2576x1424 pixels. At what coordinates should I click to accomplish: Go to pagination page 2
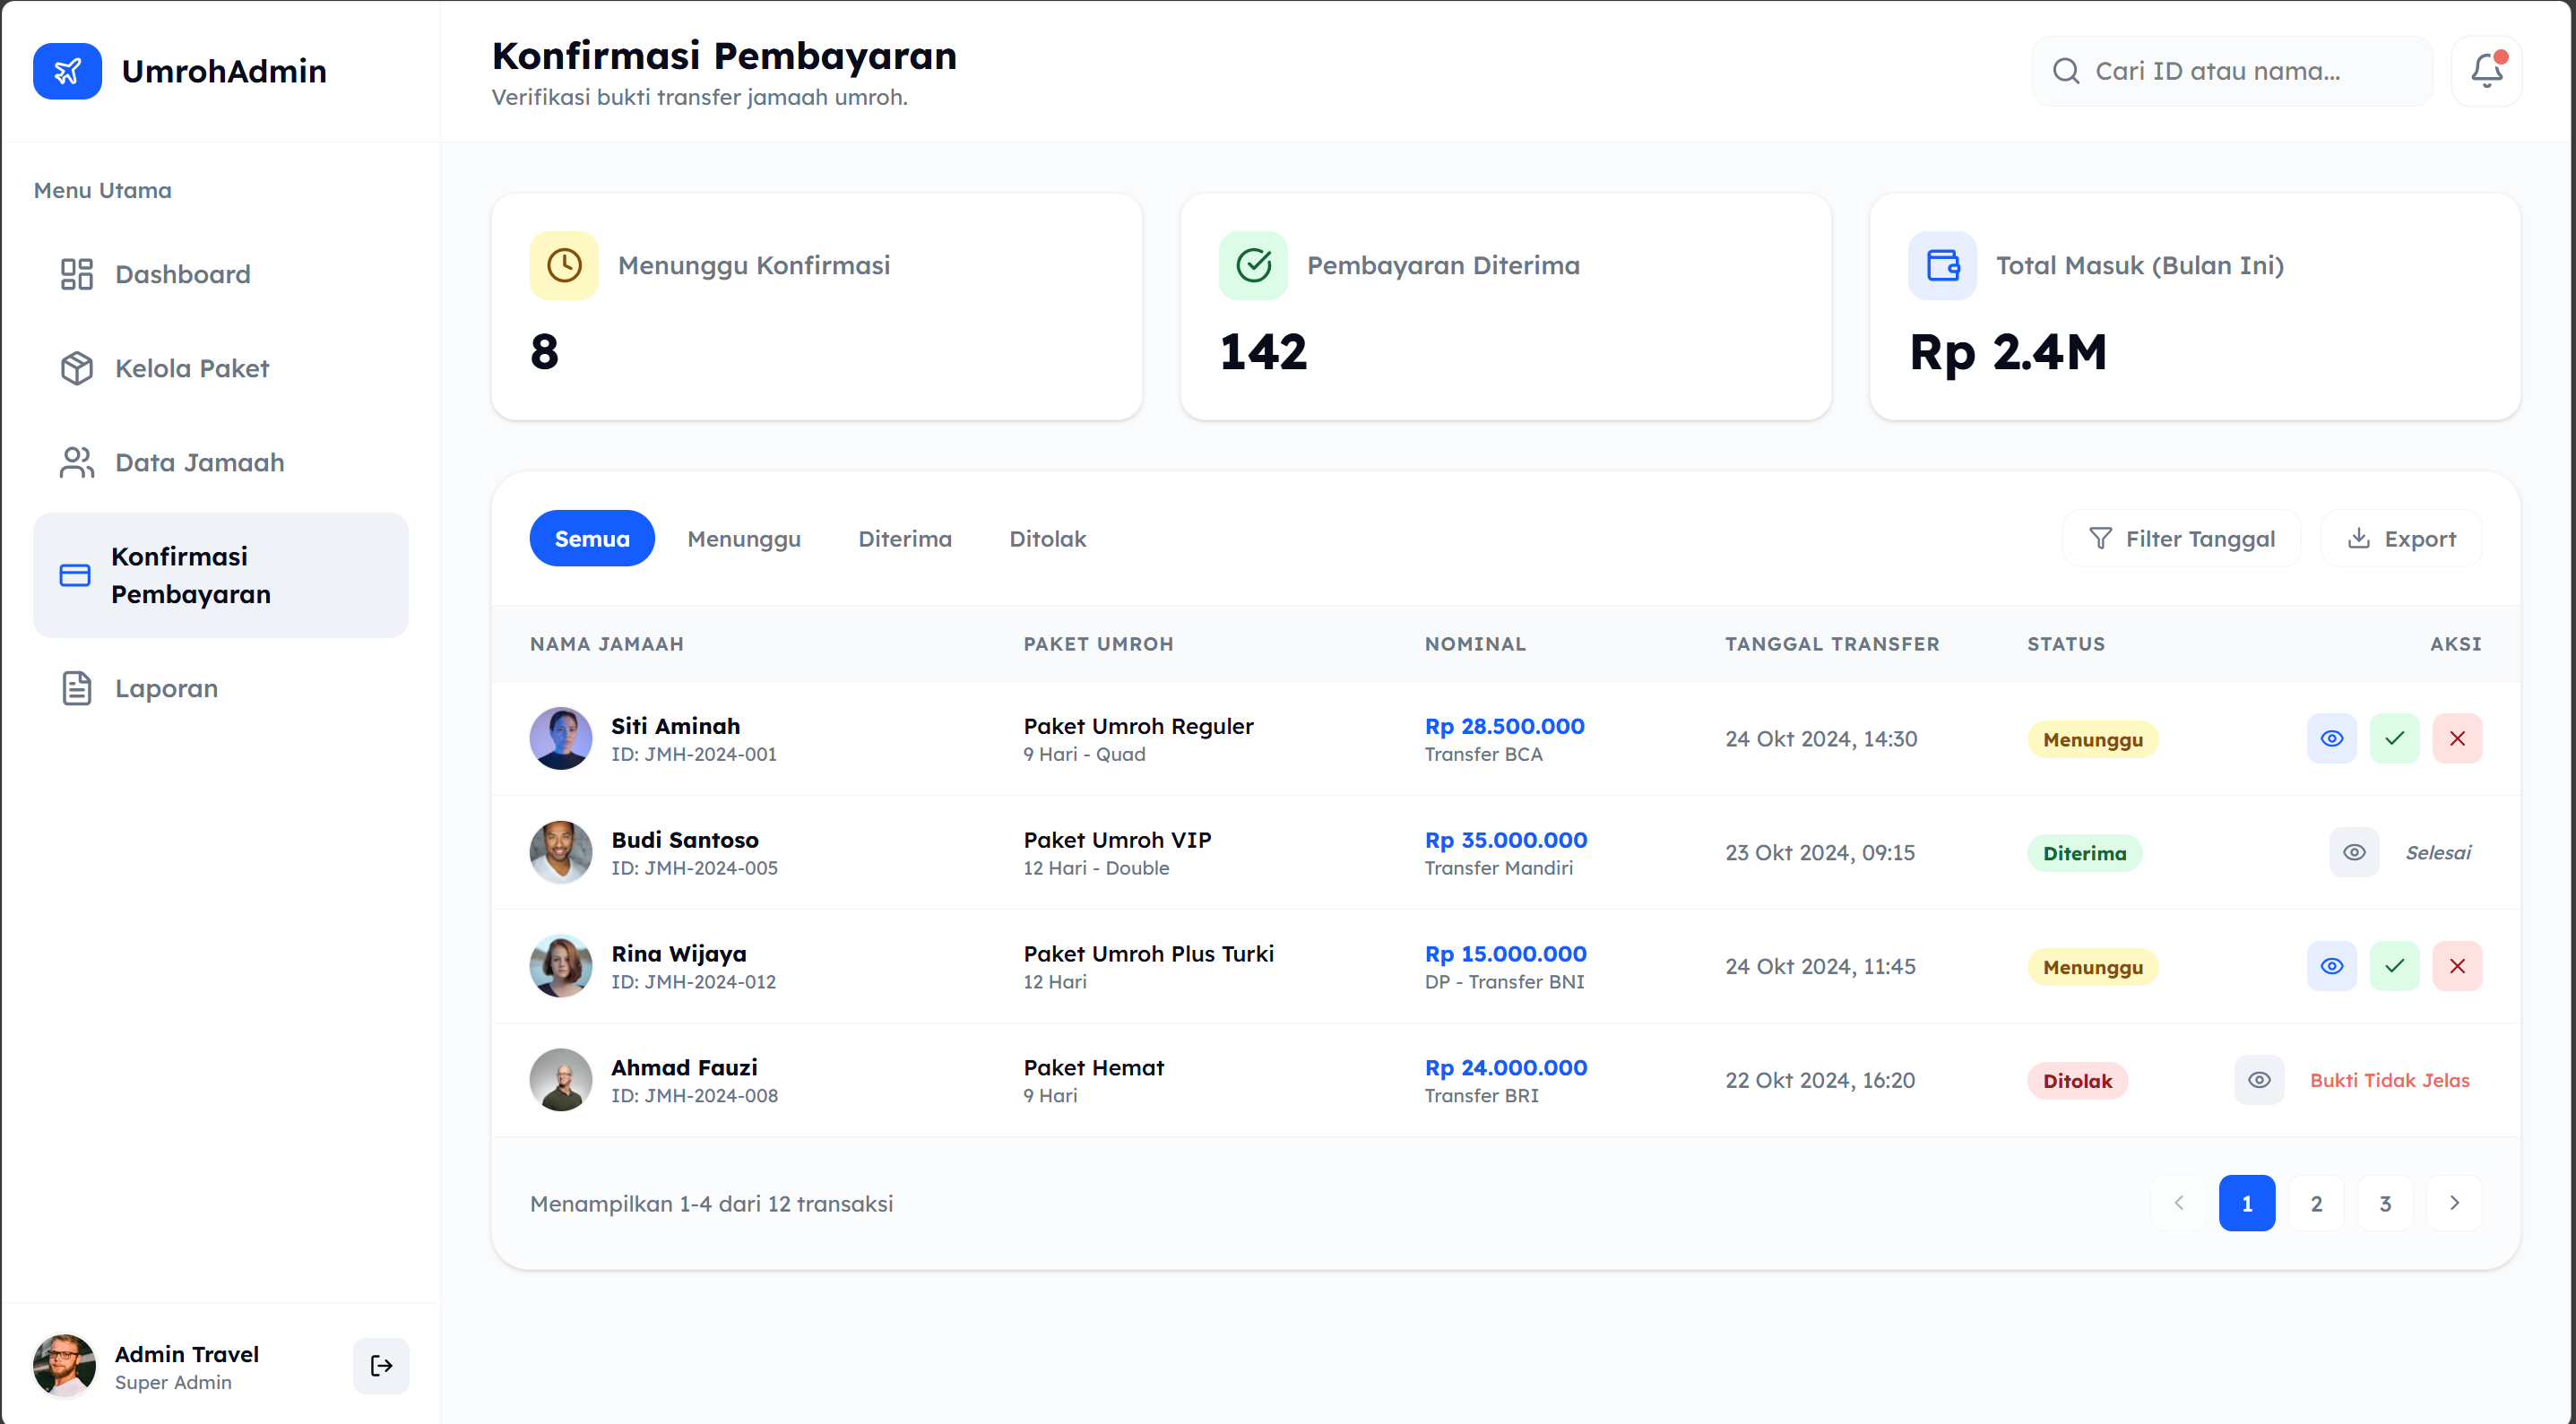point(2316,1203)
